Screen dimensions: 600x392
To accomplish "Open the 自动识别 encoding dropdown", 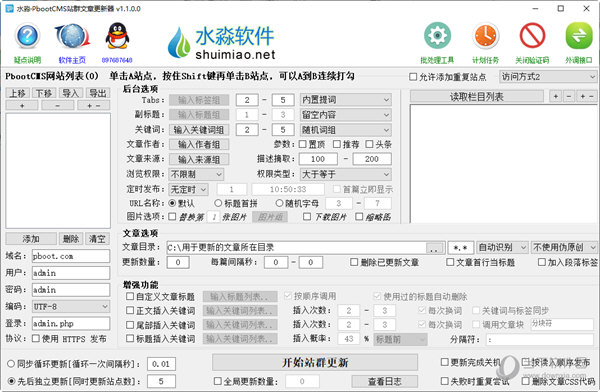I will pos(502,248).
